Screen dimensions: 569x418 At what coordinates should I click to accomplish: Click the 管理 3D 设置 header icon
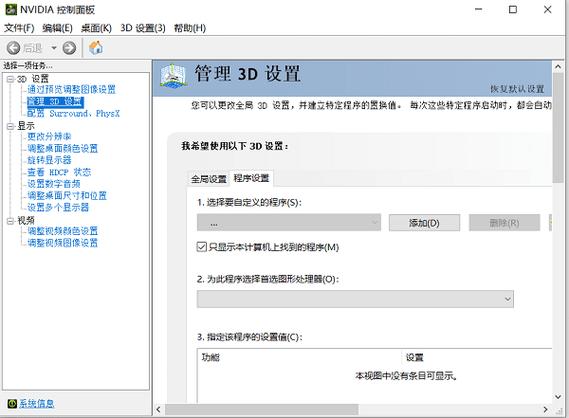[174, 76]
